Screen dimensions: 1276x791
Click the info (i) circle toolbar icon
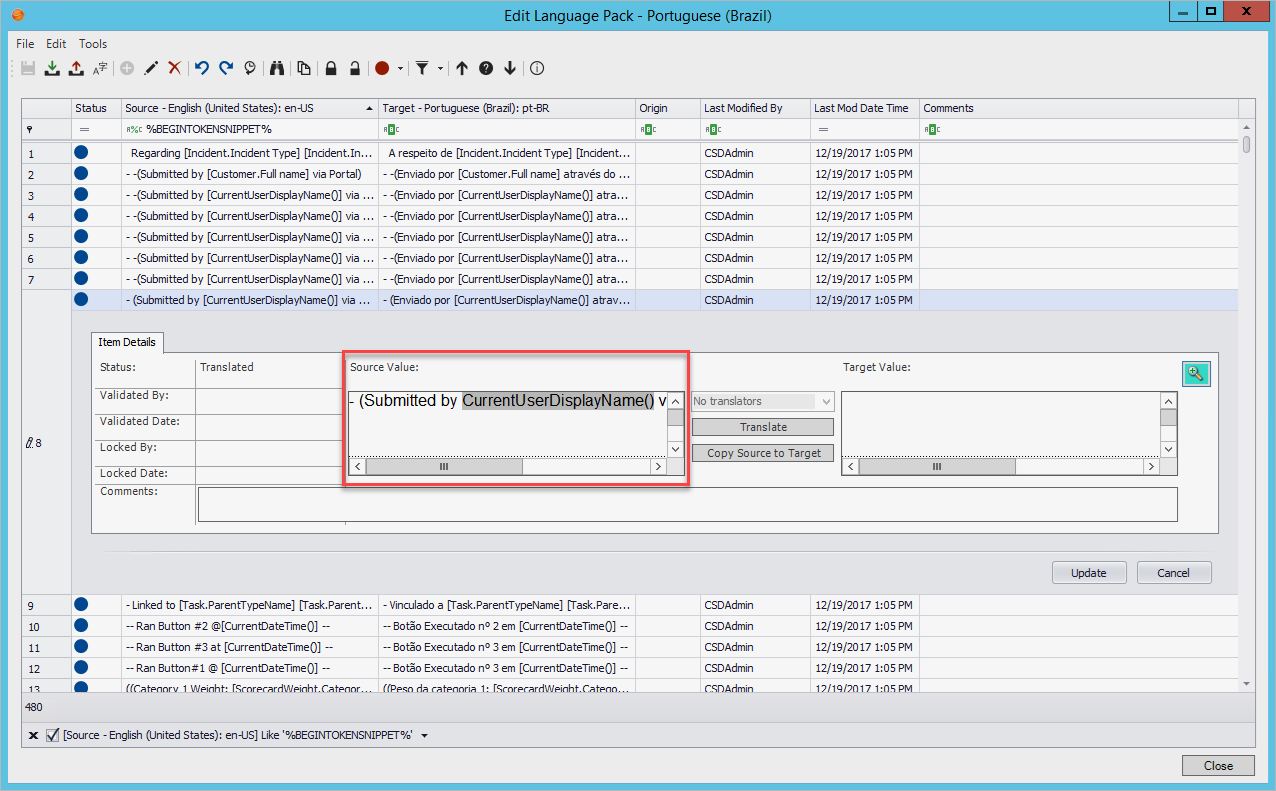point(537,68)
